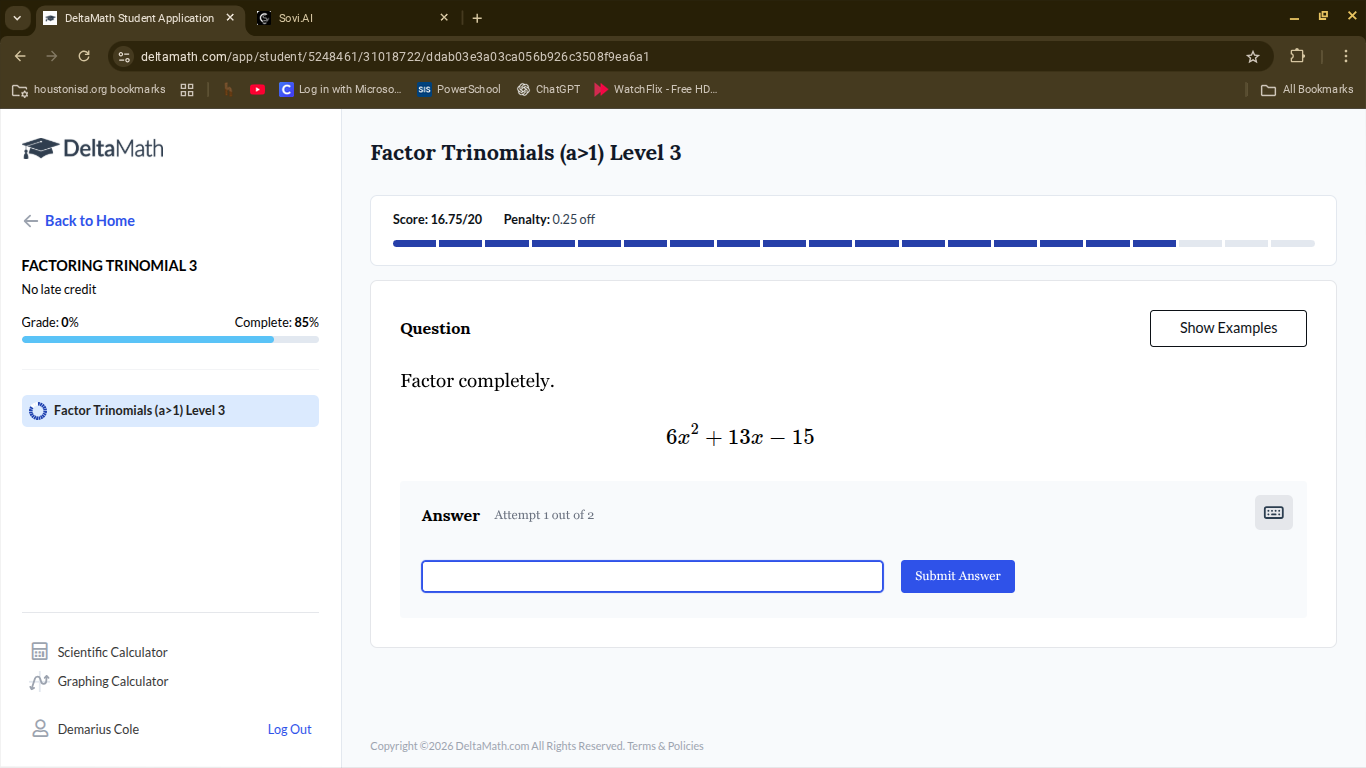Click the assignment completion progress bar
1366x768 pixels.
pos(170,340)
